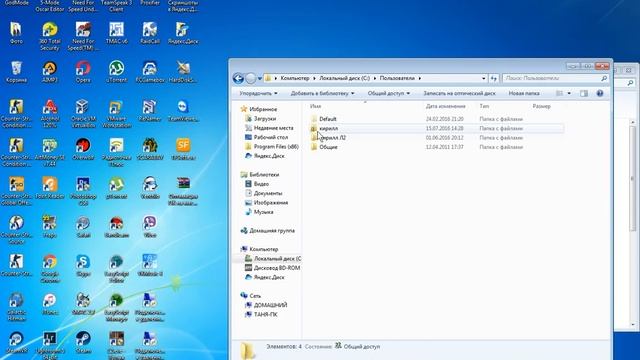Sort by the Размер column header

click(541, 106)
